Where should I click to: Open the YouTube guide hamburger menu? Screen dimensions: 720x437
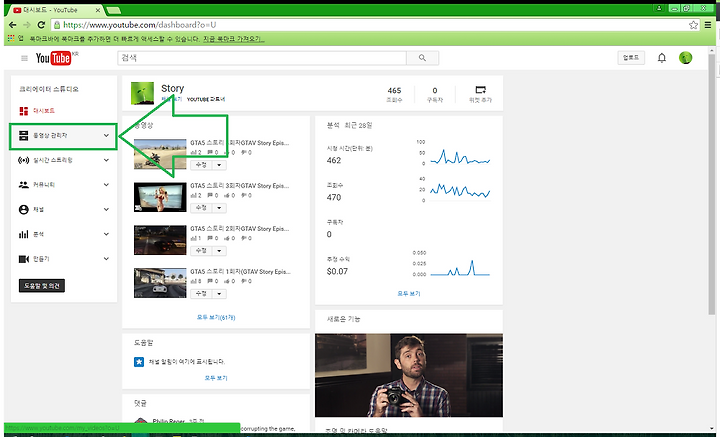click(x=24, y=58)
